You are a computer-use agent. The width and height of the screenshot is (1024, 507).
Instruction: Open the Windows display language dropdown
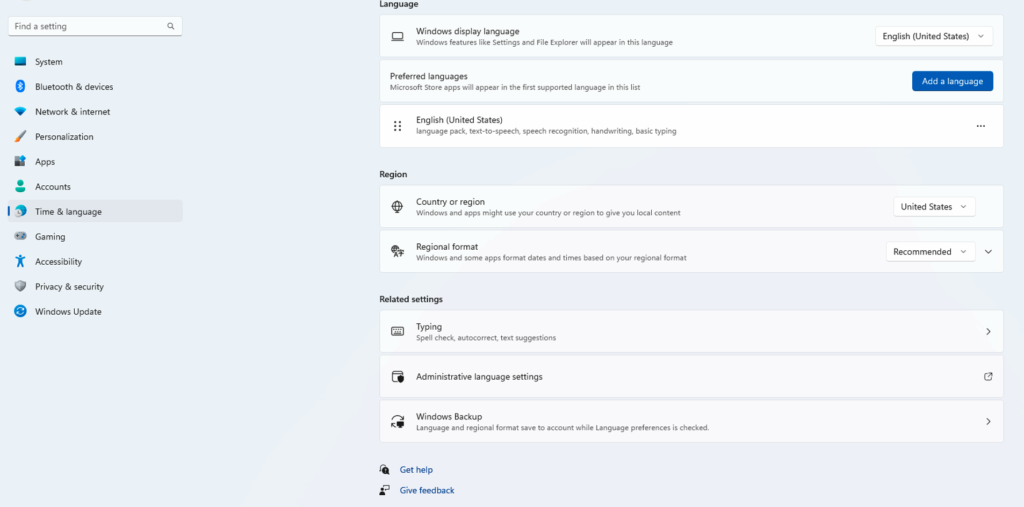934,37
